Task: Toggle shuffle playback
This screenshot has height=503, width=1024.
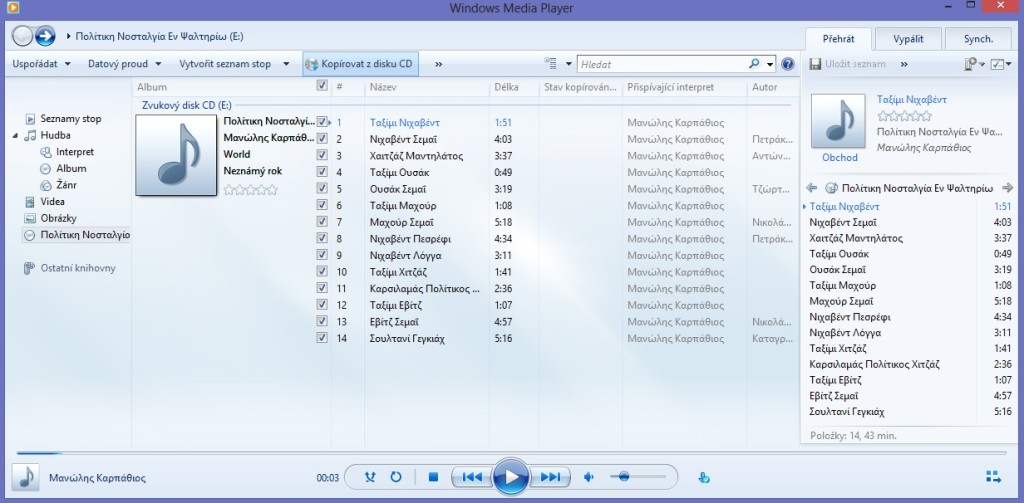Action: pyautogui.click(x=370, y=477)
